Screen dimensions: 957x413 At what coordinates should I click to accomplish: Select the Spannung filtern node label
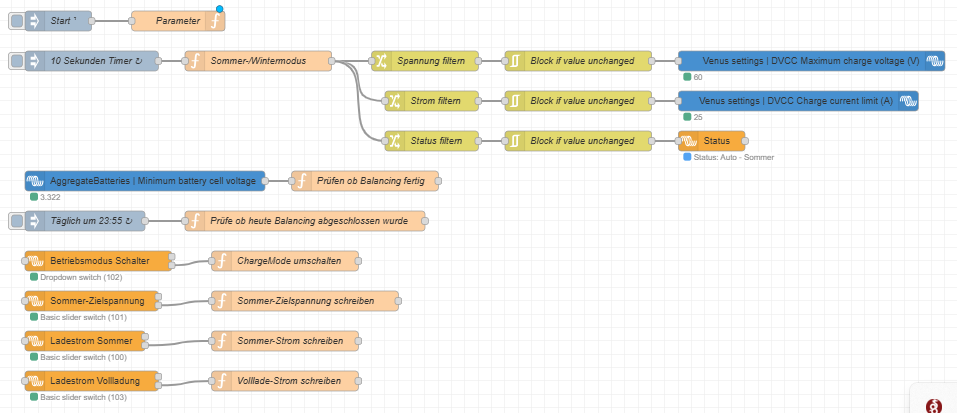431,61
